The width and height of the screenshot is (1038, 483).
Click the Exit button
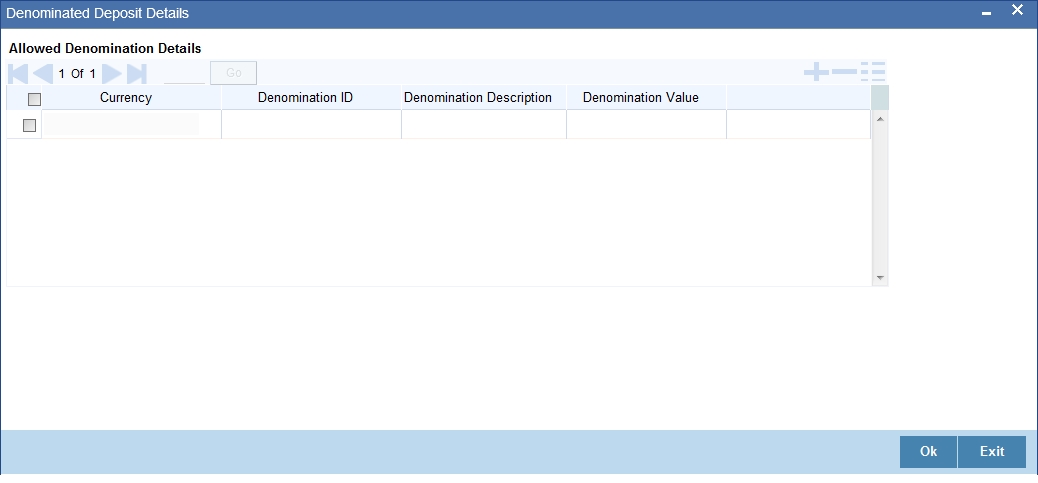click(992, 451)
